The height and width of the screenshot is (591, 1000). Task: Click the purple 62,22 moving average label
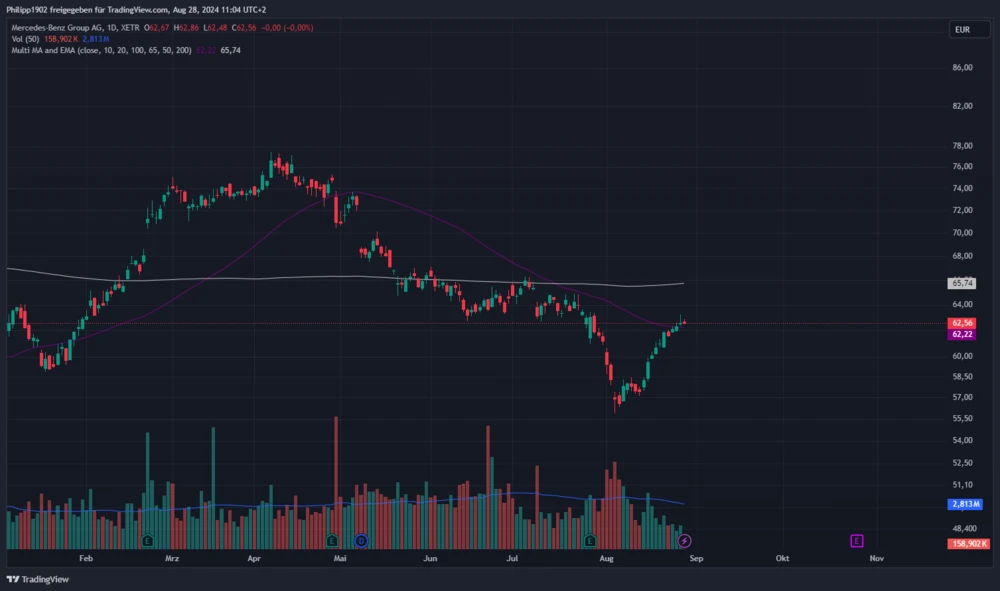962,334
